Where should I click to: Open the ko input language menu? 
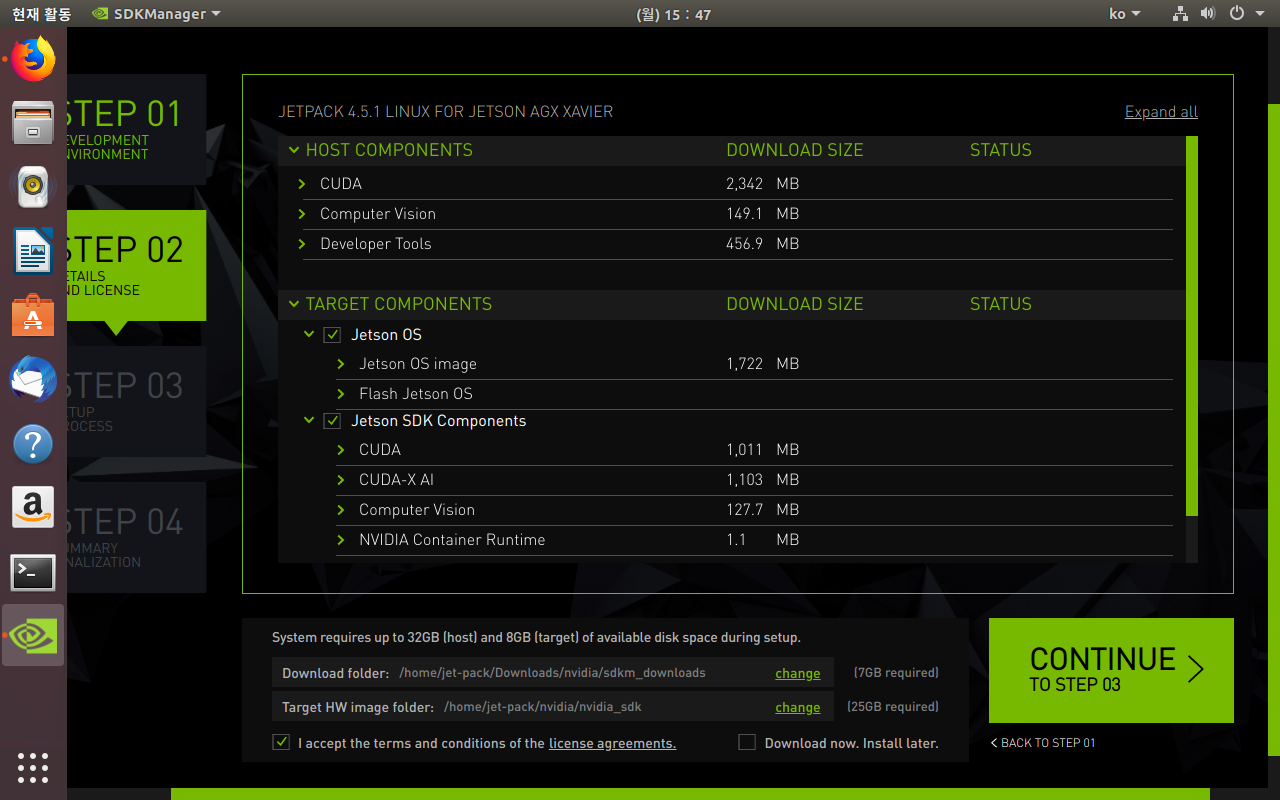(x=1125, y=14)
